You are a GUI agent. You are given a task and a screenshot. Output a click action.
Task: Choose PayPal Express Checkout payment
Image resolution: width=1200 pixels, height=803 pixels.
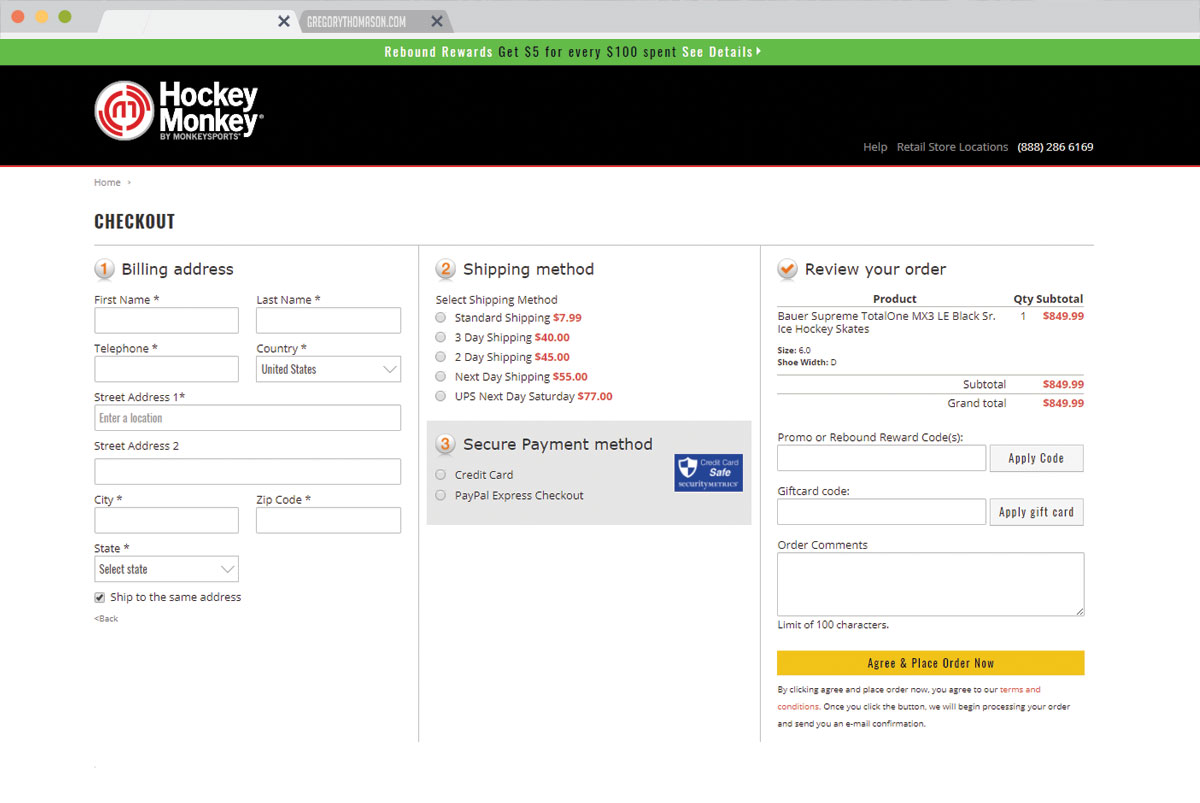click(441, 495)
